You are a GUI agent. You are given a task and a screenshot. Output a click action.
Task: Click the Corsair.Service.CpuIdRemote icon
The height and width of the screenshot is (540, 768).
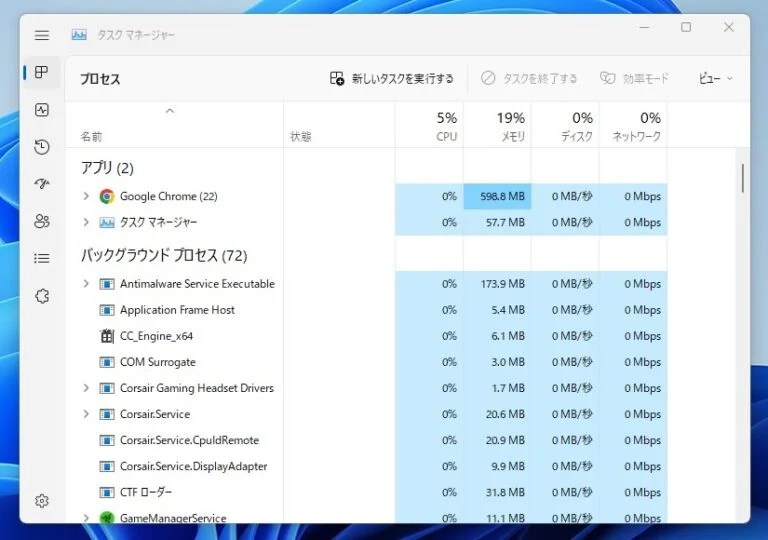tap(107, 440)
